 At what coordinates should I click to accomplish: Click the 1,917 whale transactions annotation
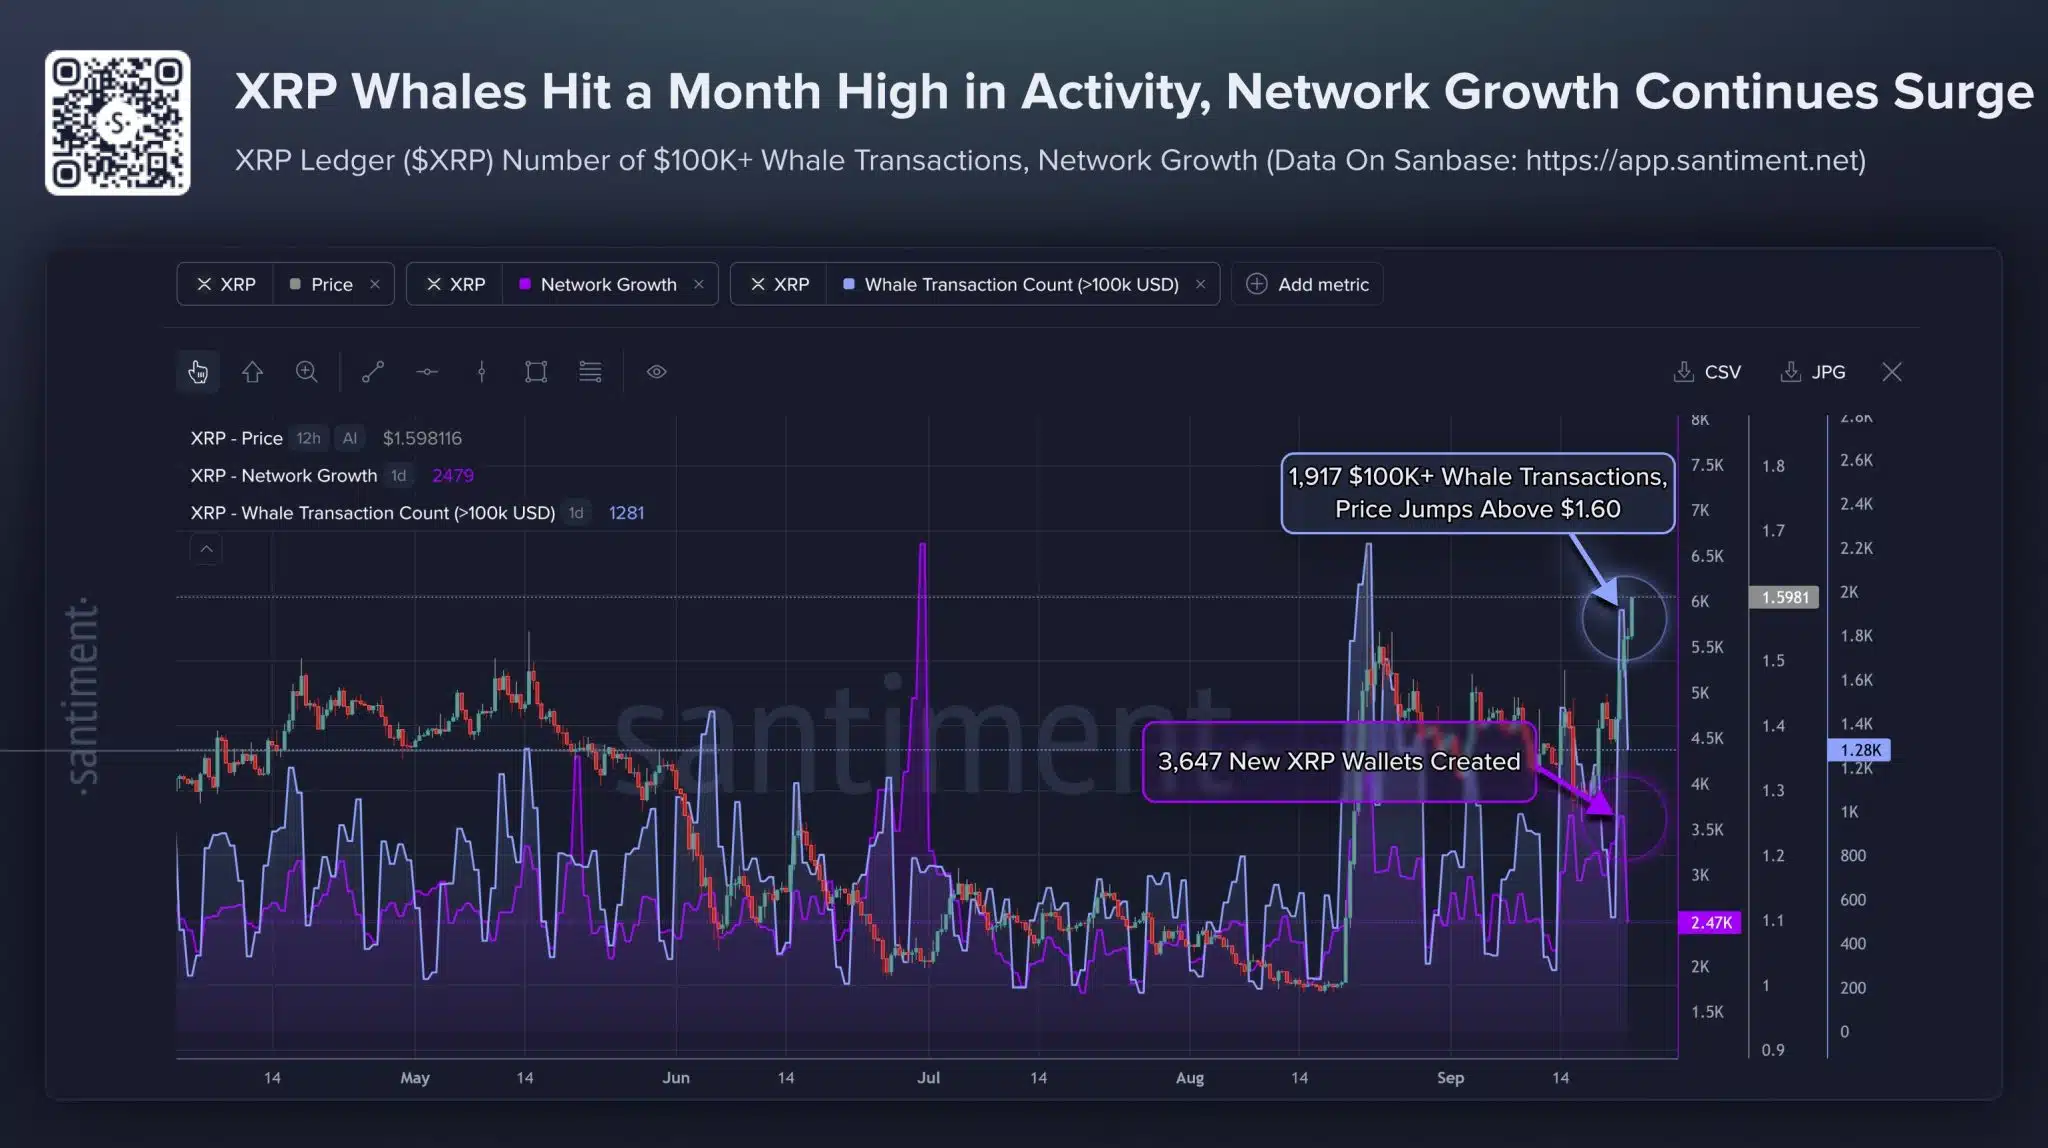[x=1478, y=493]
